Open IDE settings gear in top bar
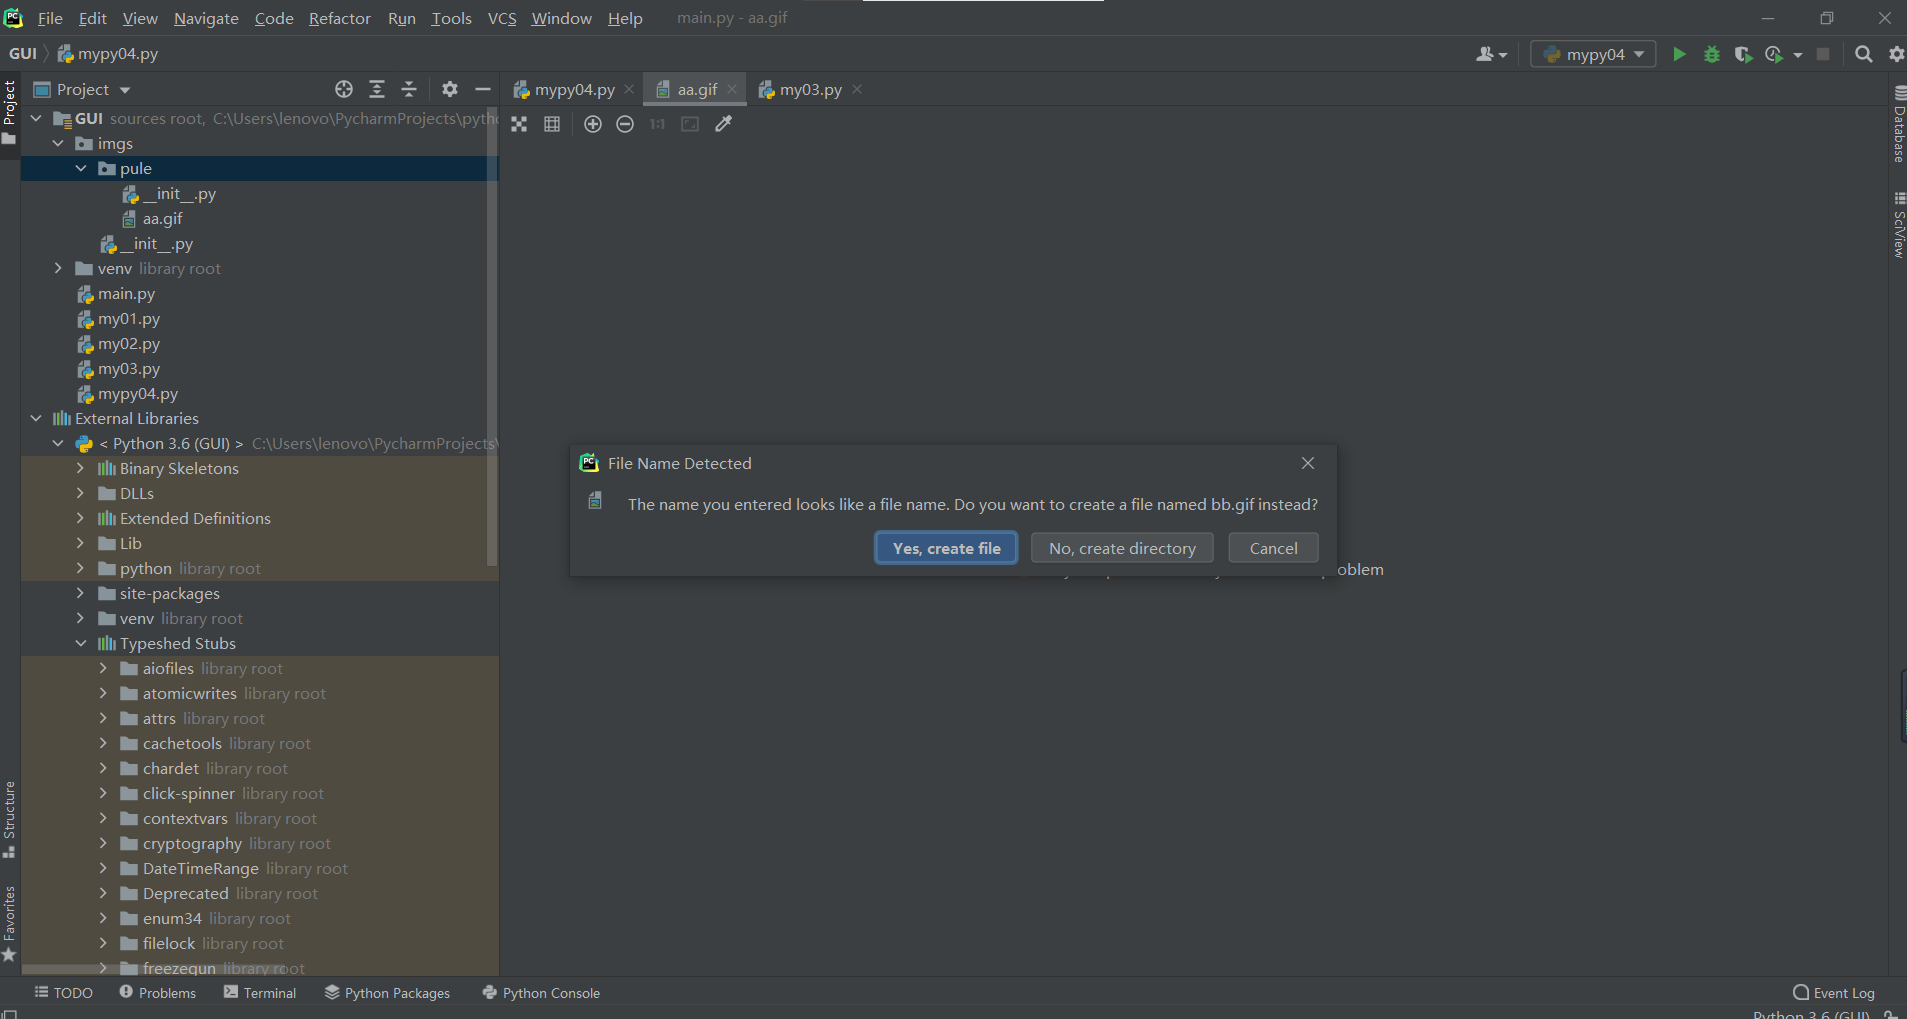 [1896, 54]
